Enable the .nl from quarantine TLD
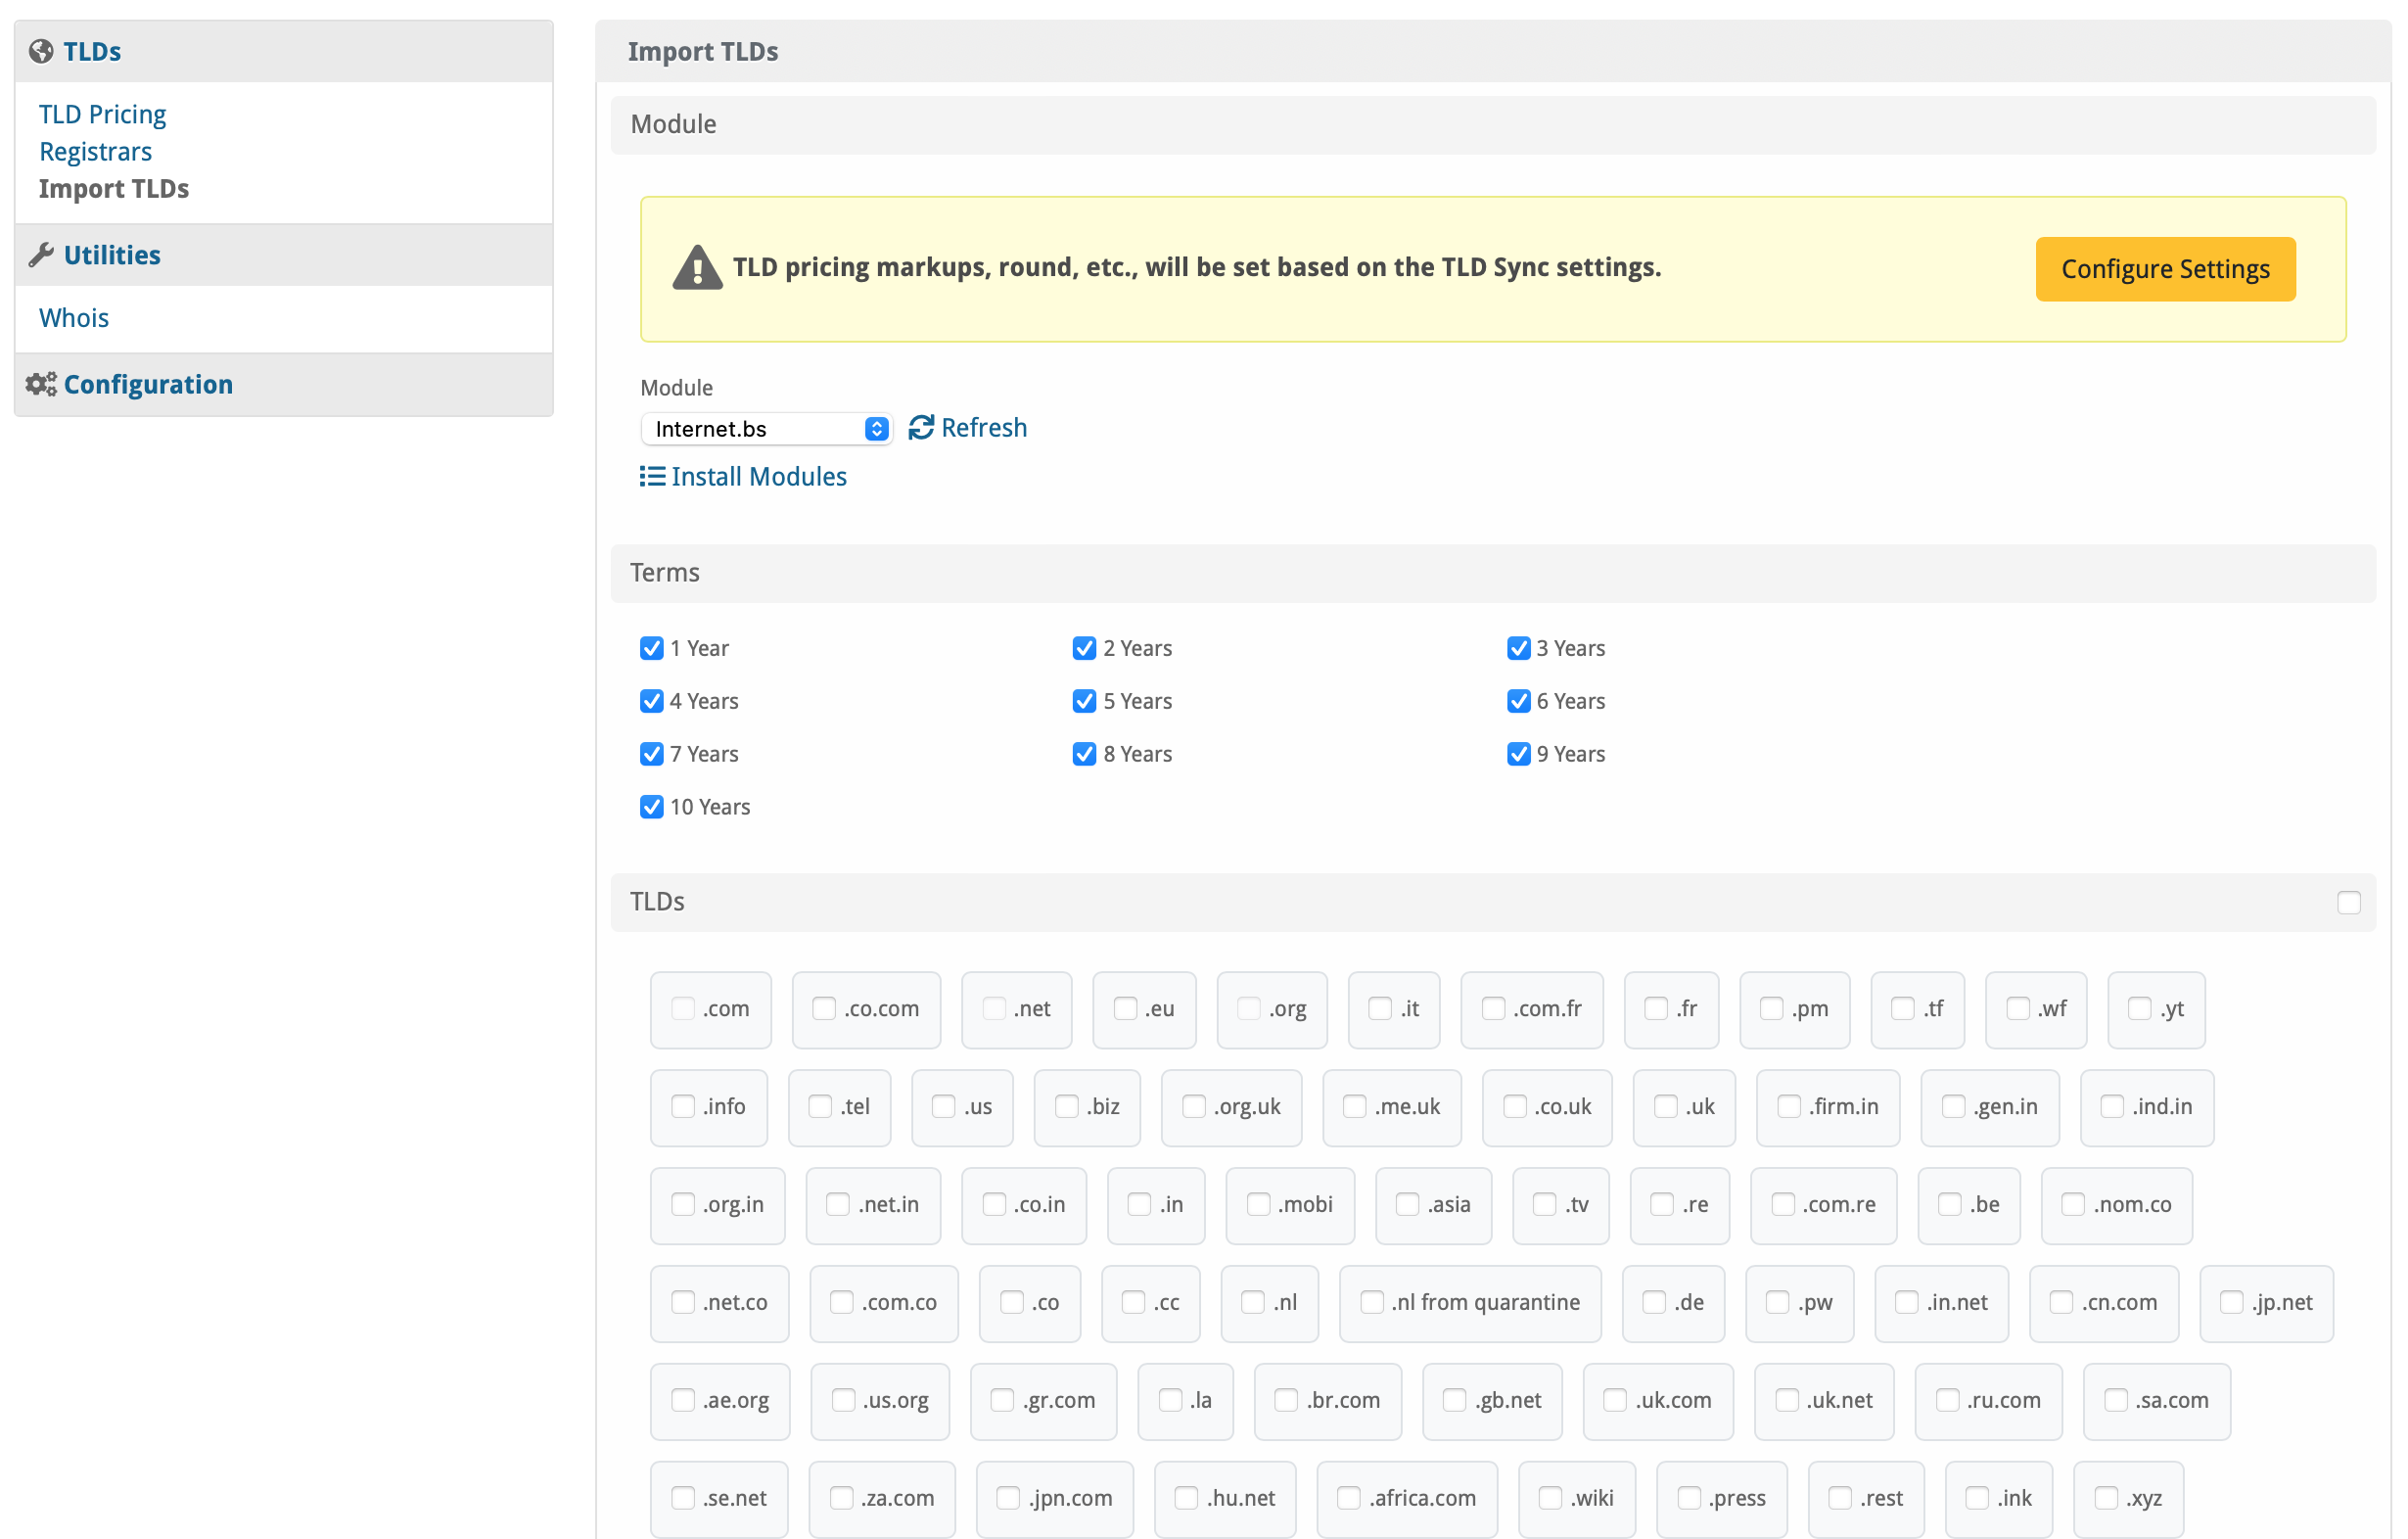Image resolution: width=2408 pixels, height=1539 pixels. pyautogui.click(x=1372, y=1302)
